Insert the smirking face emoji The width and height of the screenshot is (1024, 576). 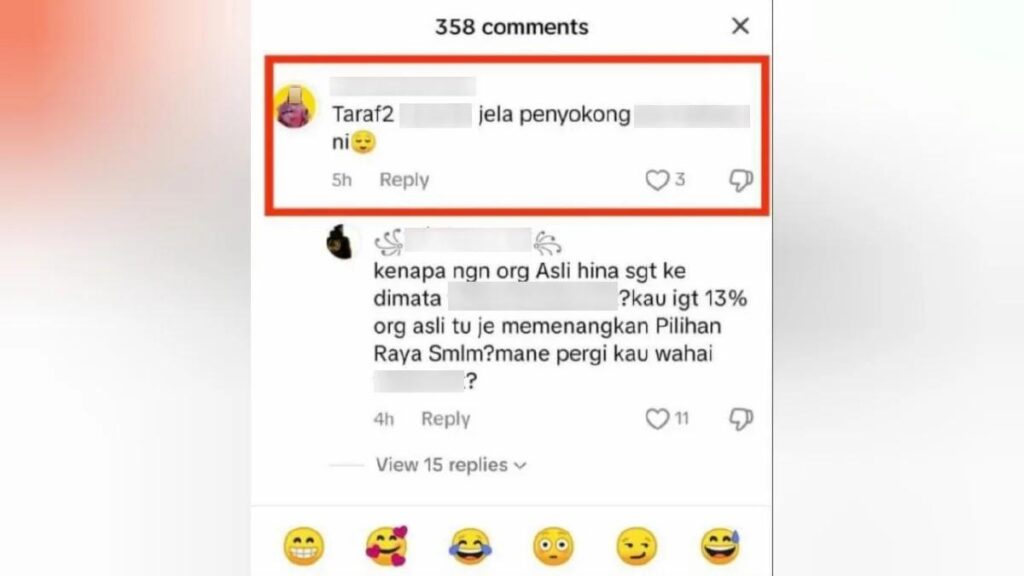[637, 546]
